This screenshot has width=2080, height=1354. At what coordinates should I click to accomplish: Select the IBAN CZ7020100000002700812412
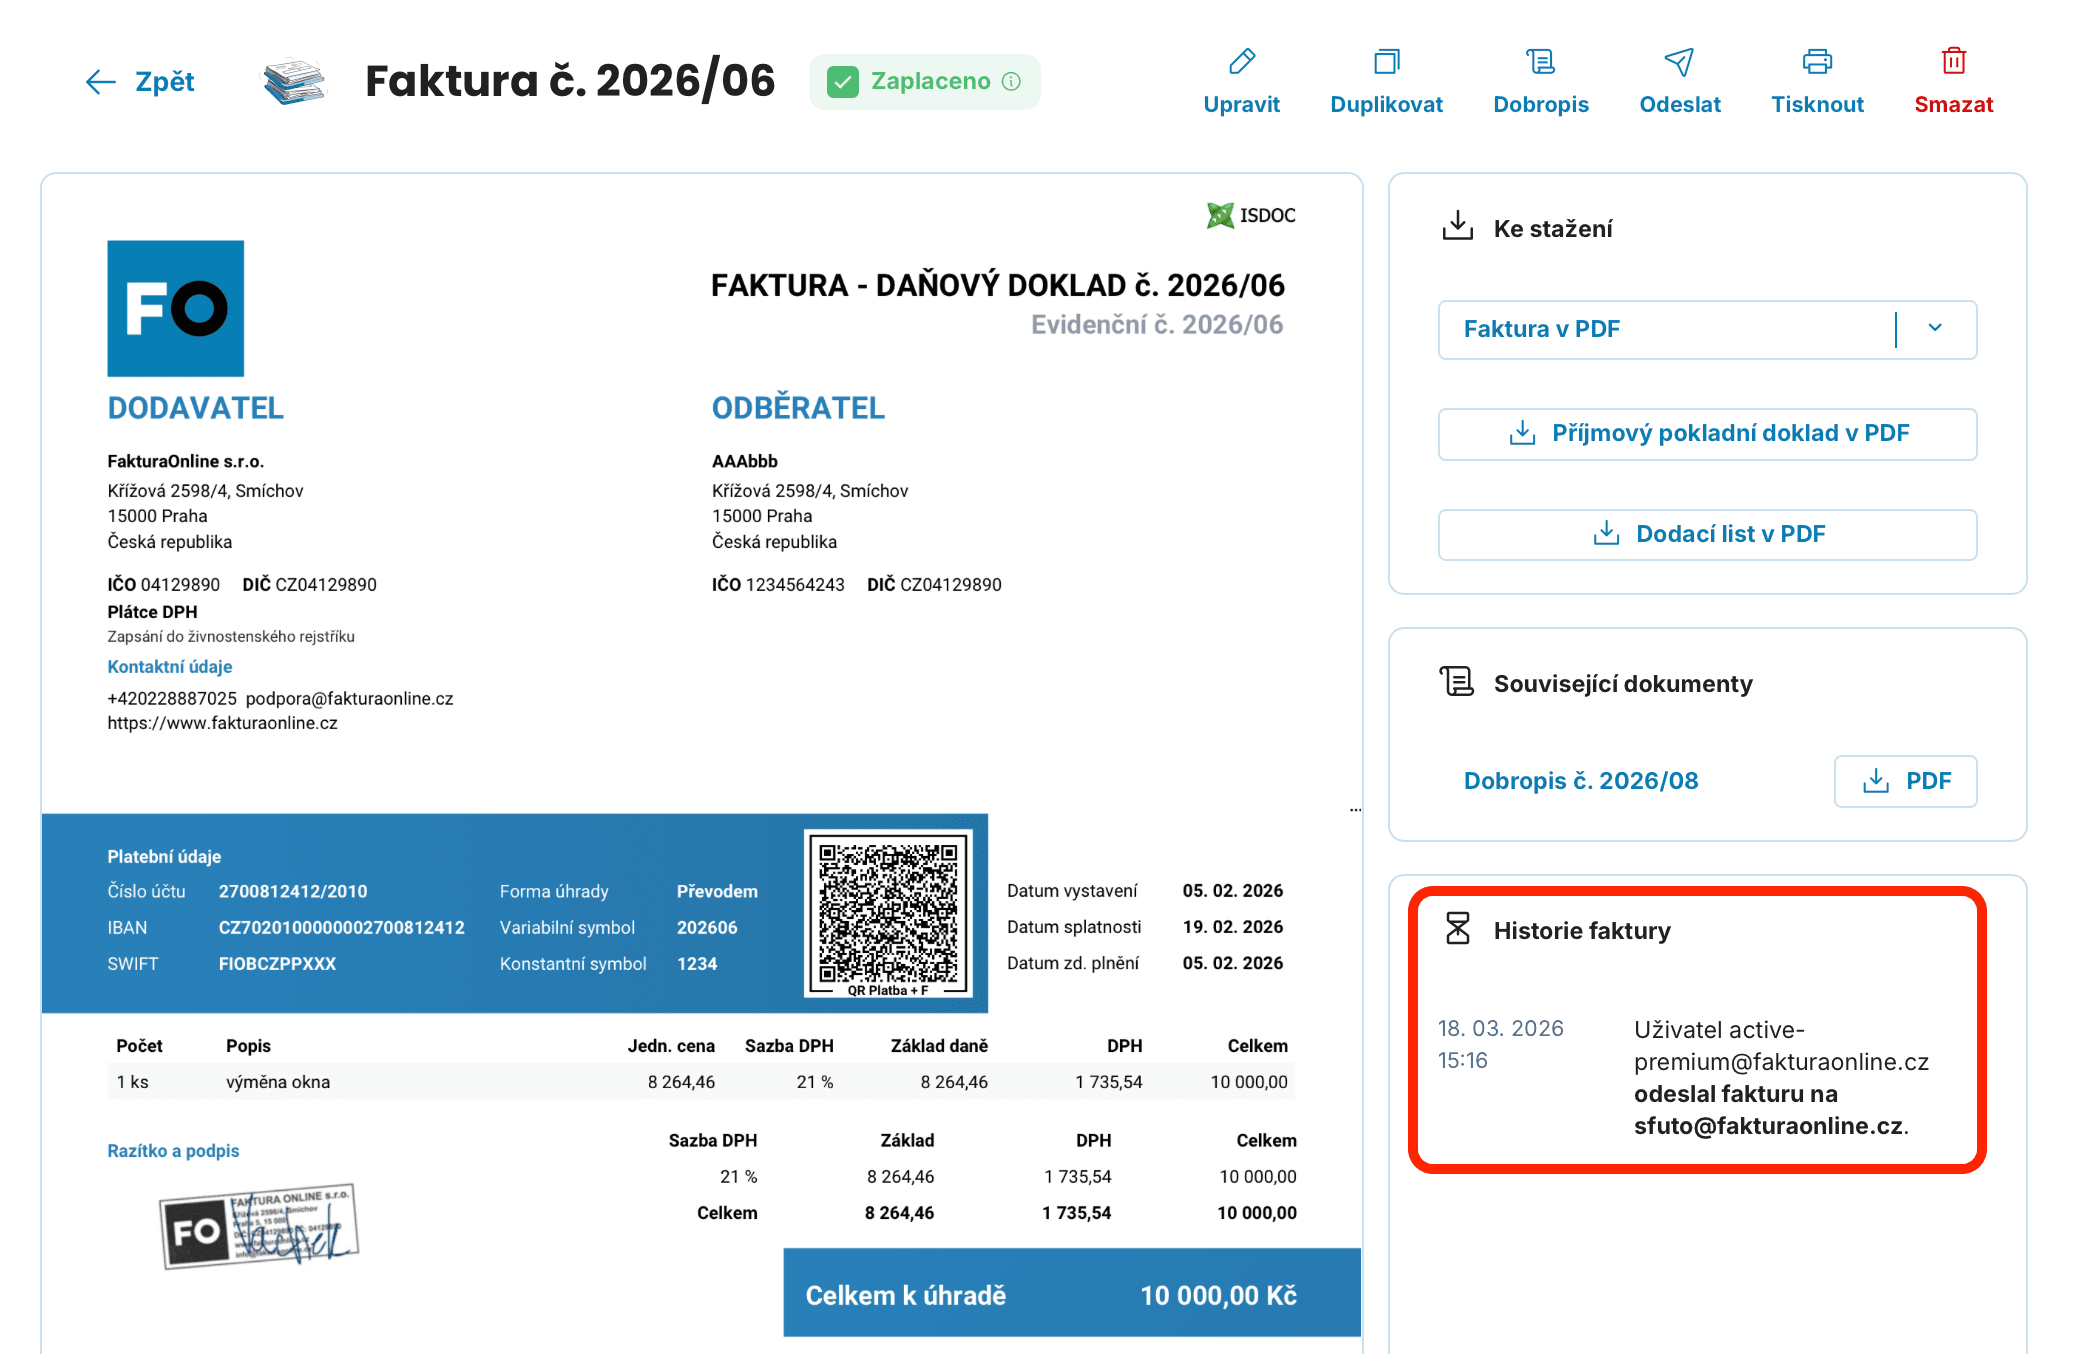pyautogui.click(x=341, y=928)
